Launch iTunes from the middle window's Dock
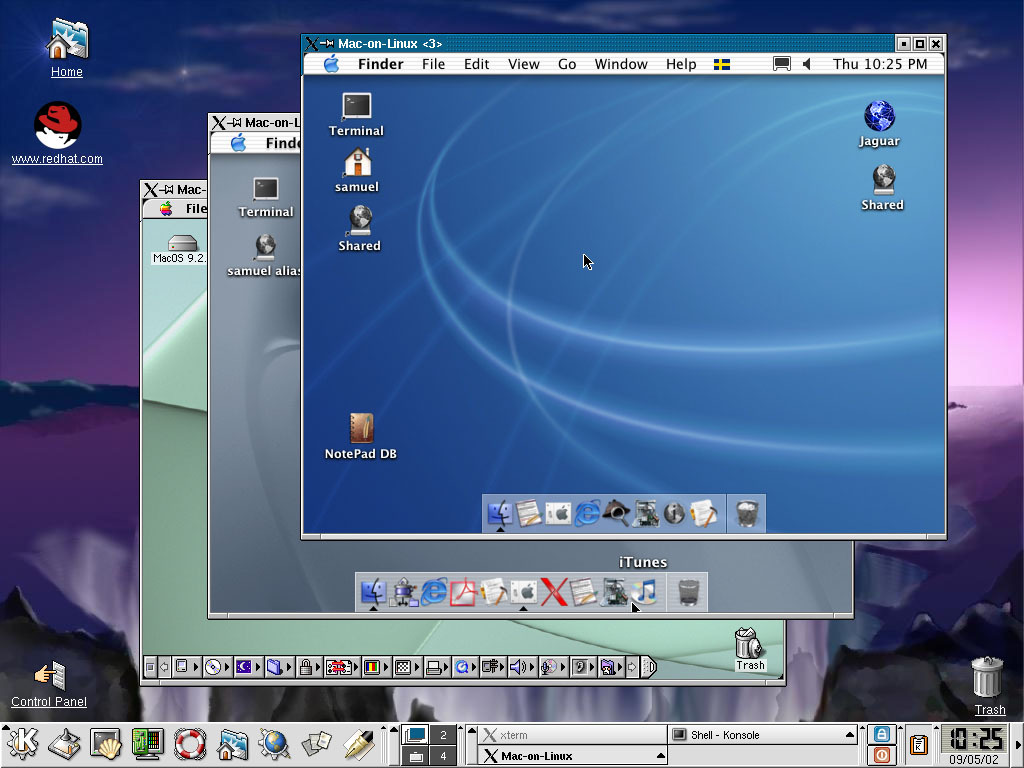This screenshot has width=1024, height=768. (645, 592)
